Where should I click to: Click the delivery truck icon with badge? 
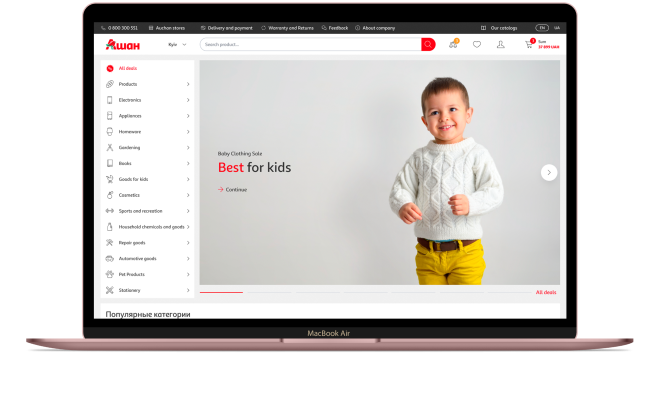click(453, 44)
